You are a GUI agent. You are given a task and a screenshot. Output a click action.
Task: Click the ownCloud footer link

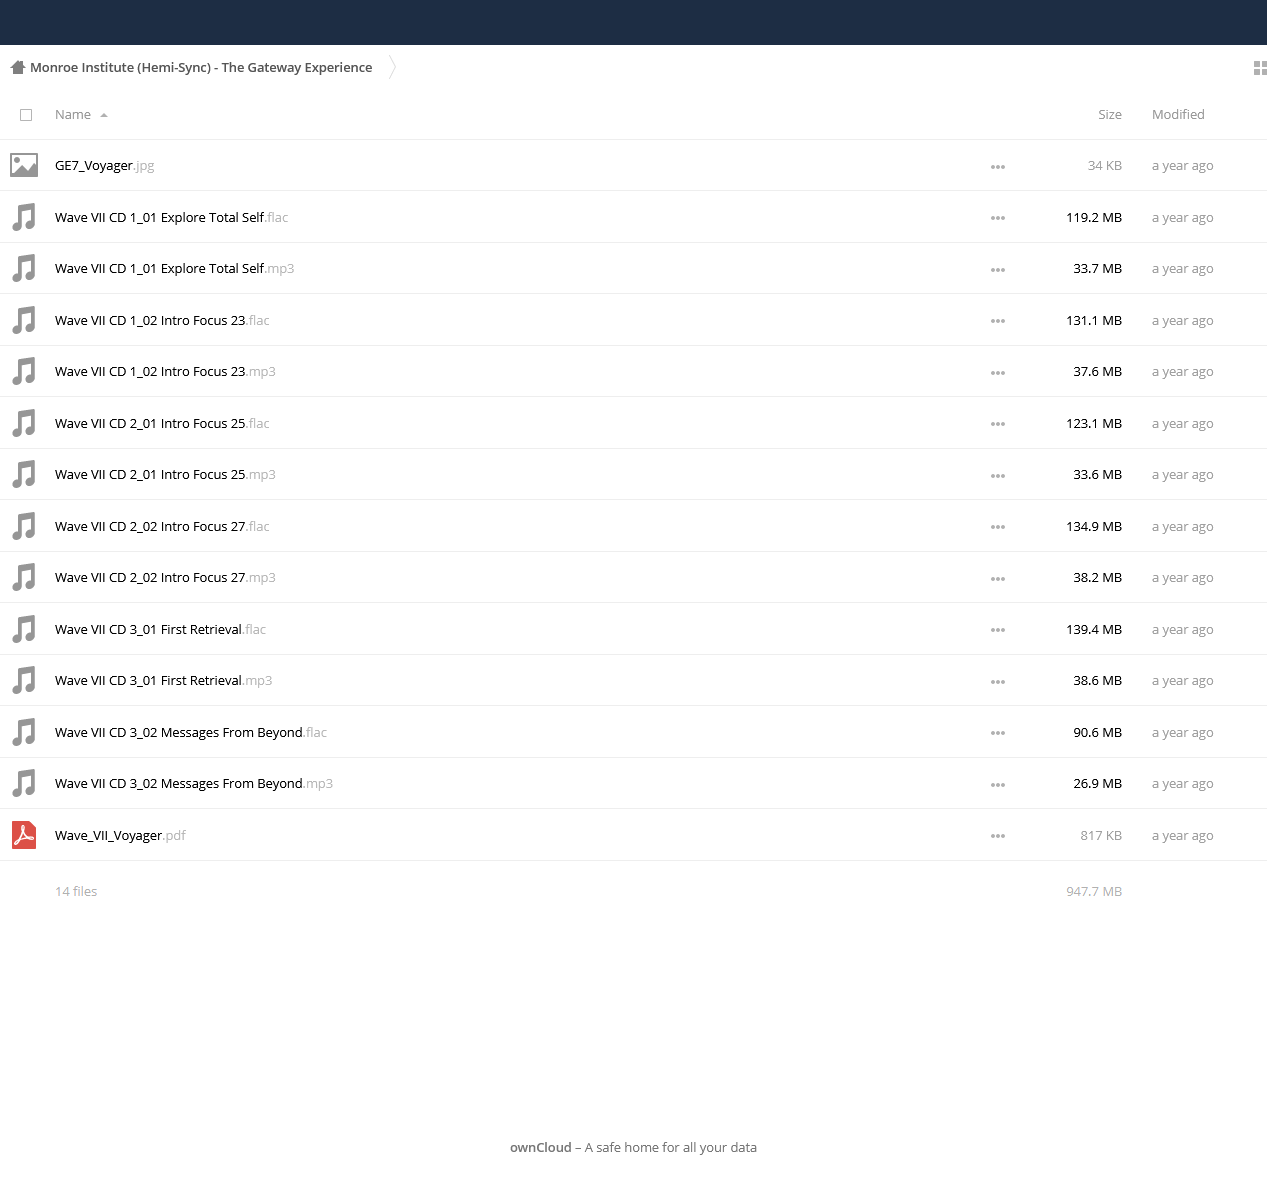[x=541, y=1147]
